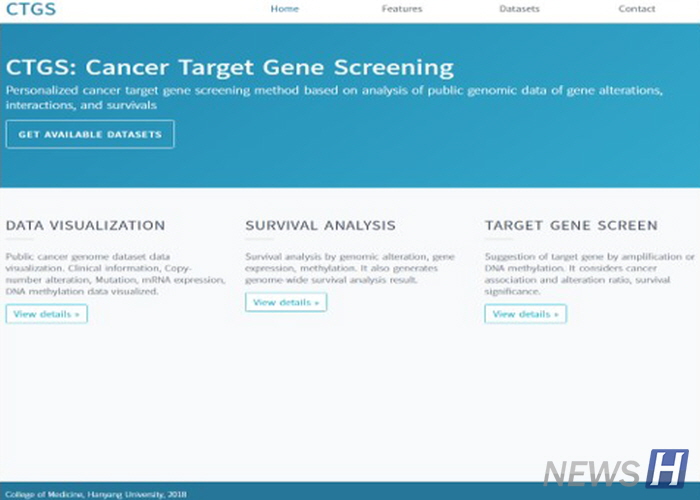Click the blue H icon in watermark
Image resolution: width=700 pixels, height=500 pixels.
pos(667,469)
